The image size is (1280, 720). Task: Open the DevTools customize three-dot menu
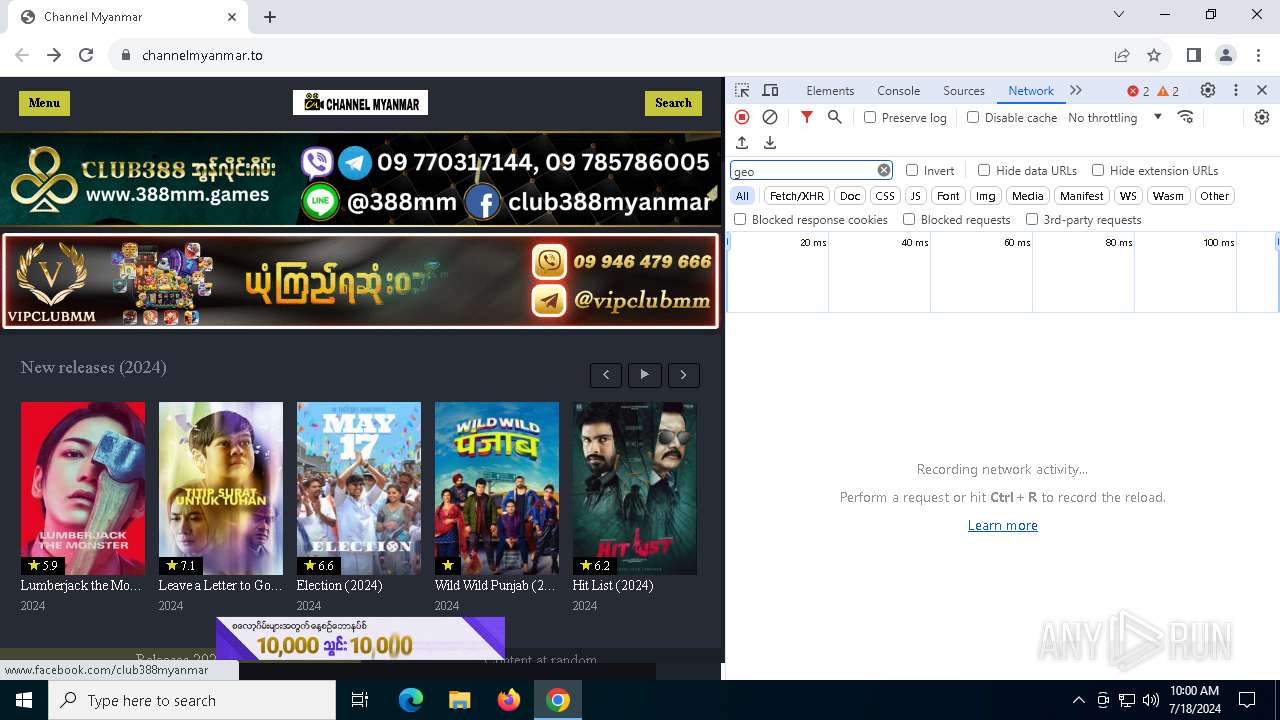click(x=1236, y=90)
